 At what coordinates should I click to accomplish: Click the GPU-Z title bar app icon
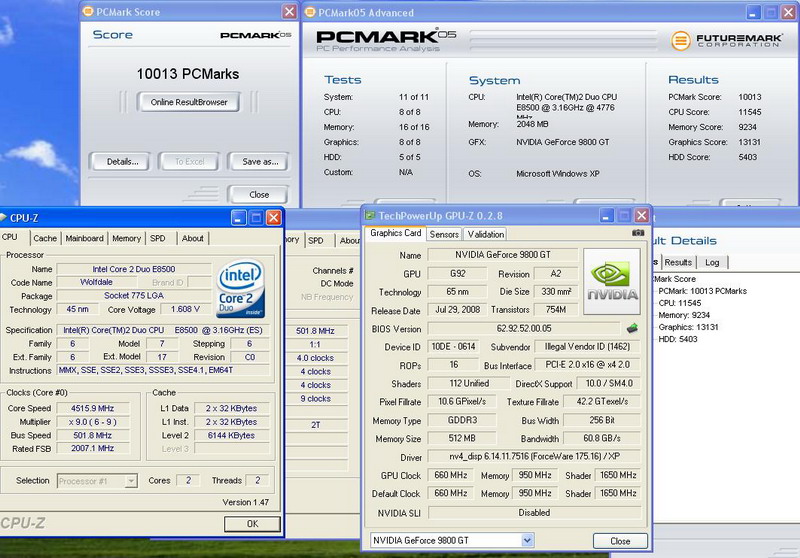coord(370,216)
